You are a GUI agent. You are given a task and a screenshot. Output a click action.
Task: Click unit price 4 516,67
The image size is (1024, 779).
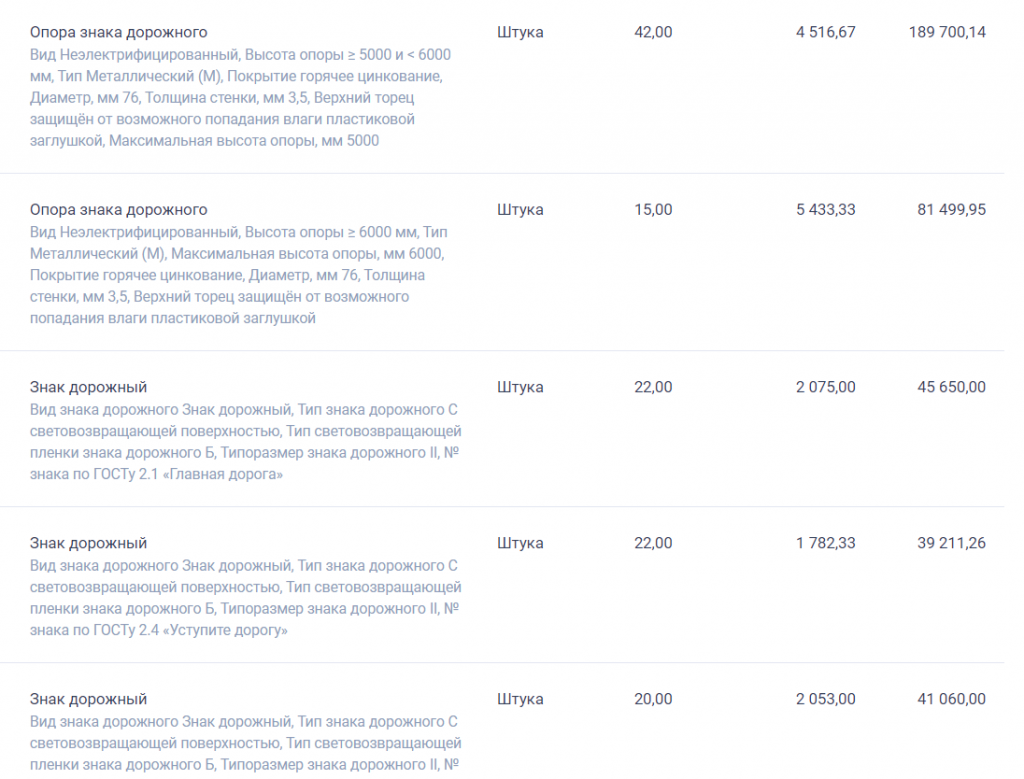pos(825,32)
